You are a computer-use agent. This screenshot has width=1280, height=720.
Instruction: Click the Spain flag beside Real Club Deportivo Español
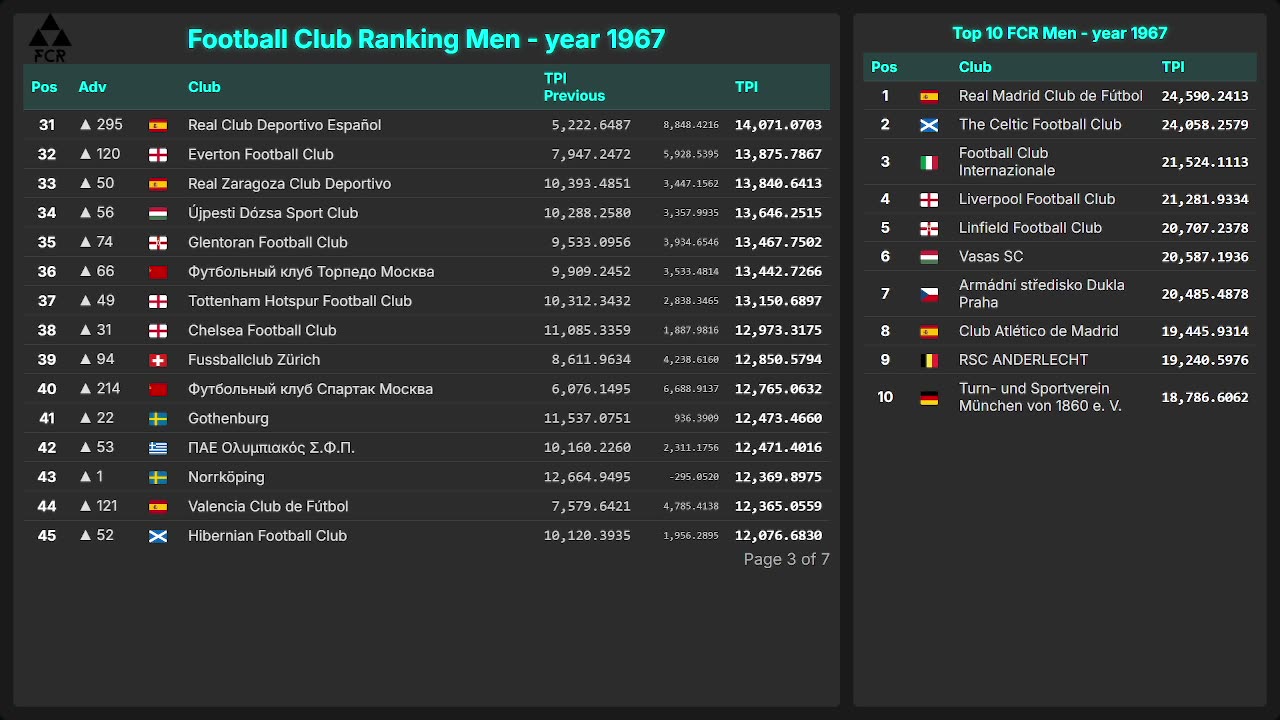(158, 126)
